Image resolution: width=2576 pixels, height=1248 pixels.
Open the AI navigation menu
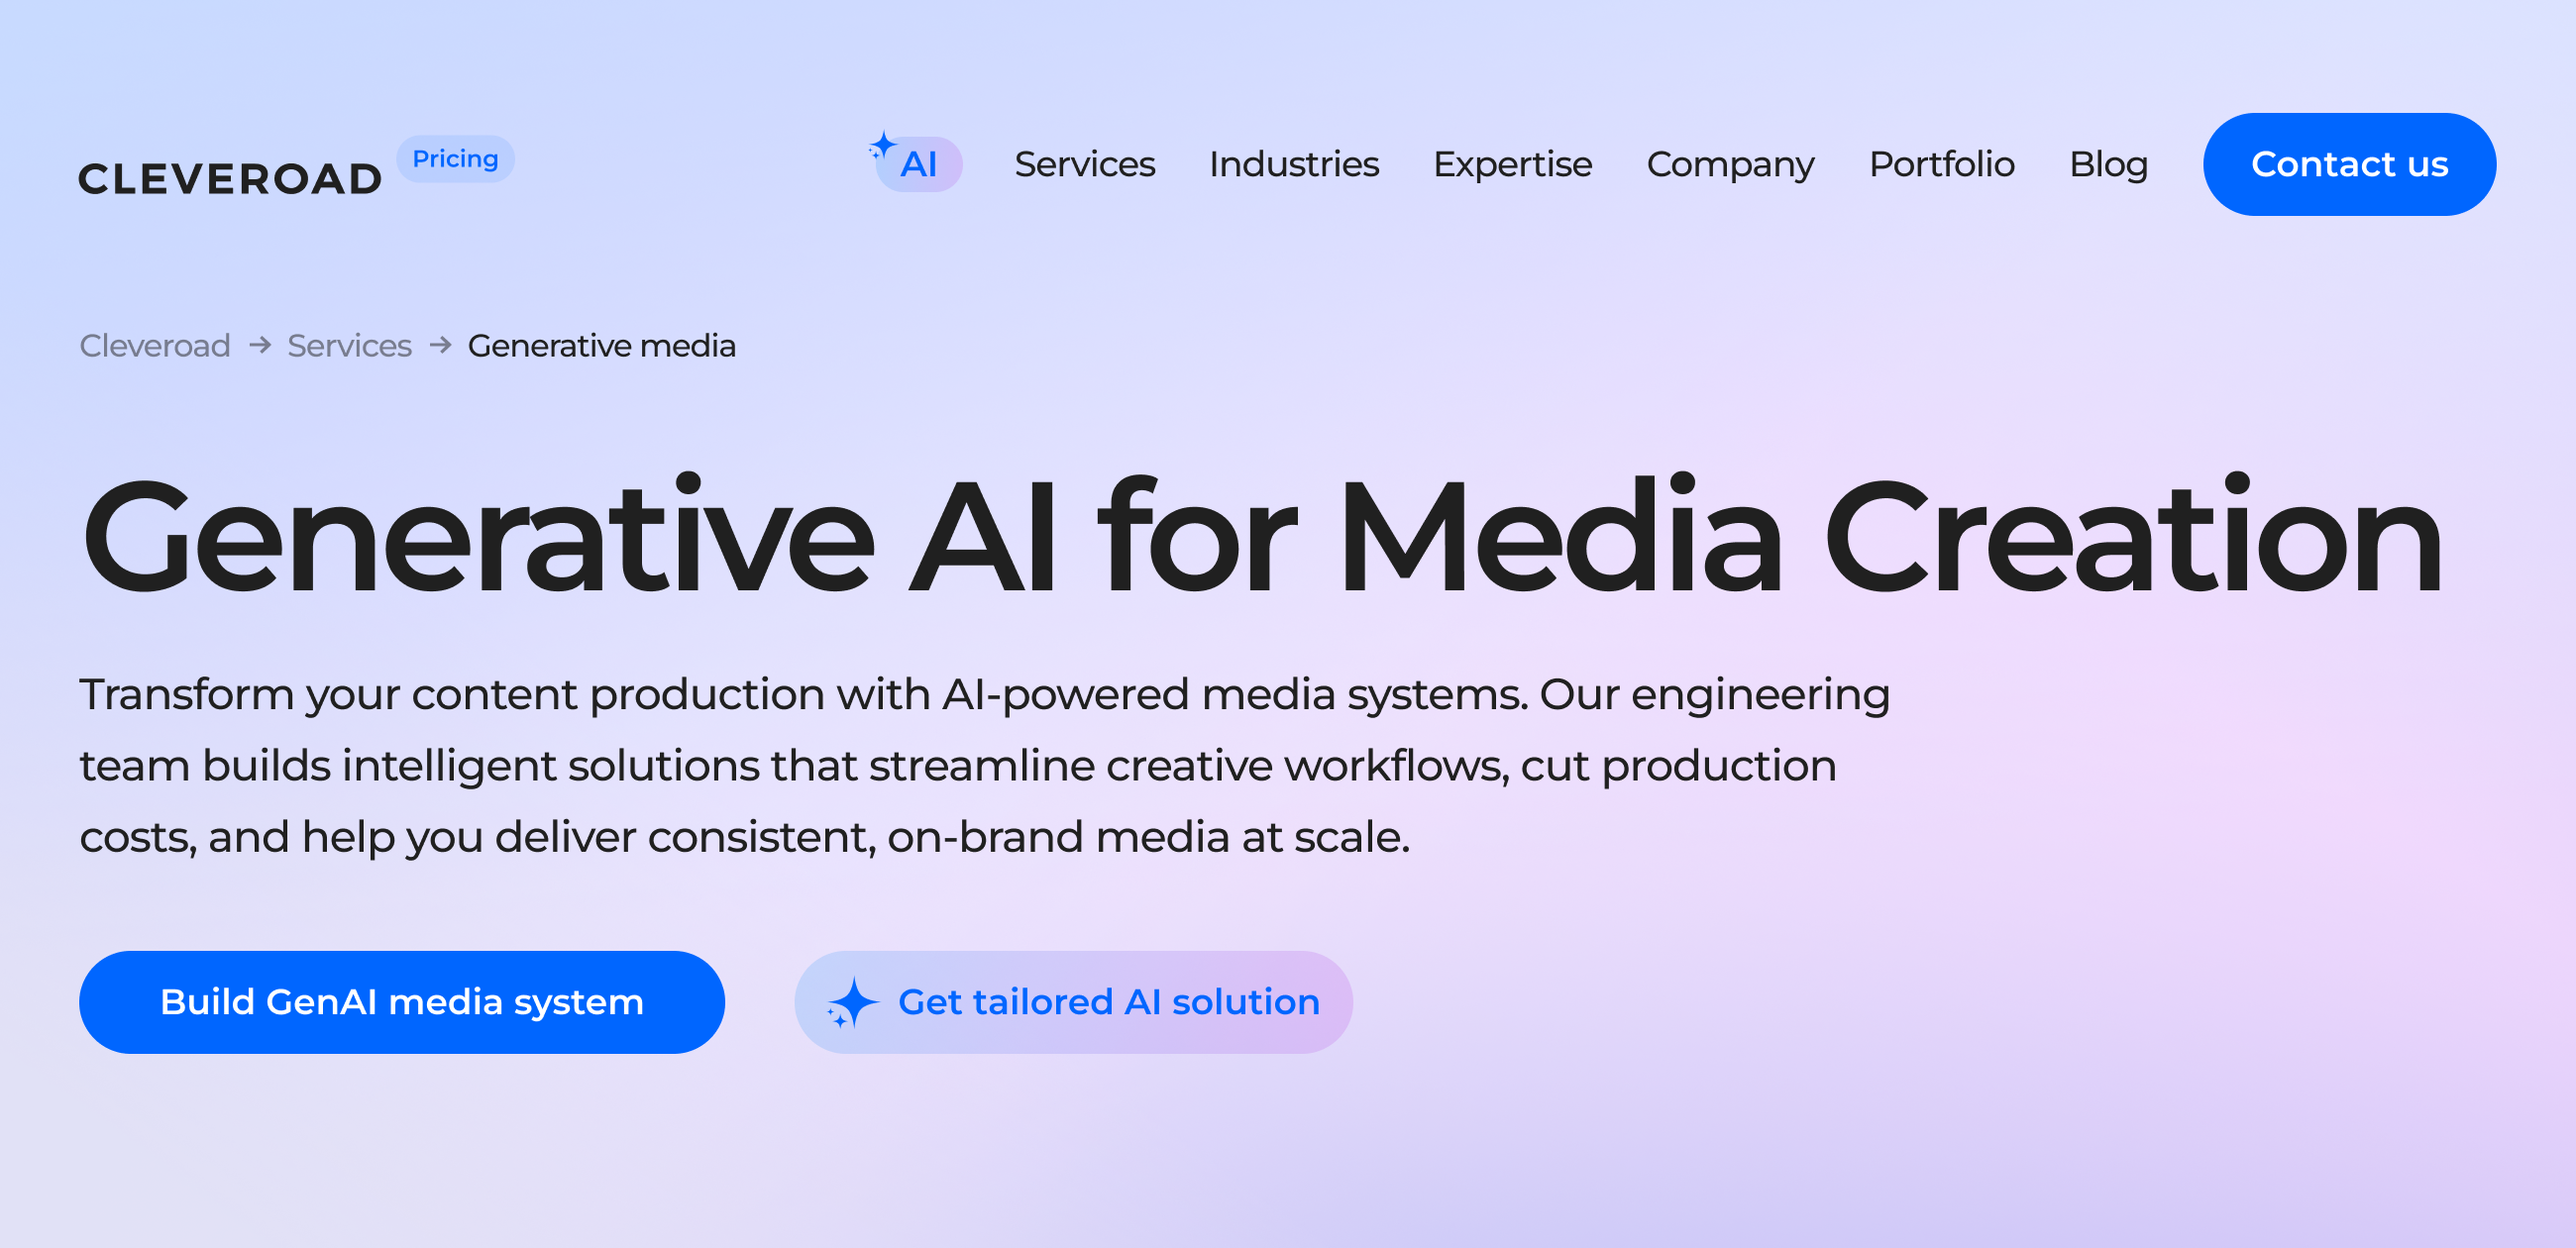click(x=918, y=165)
